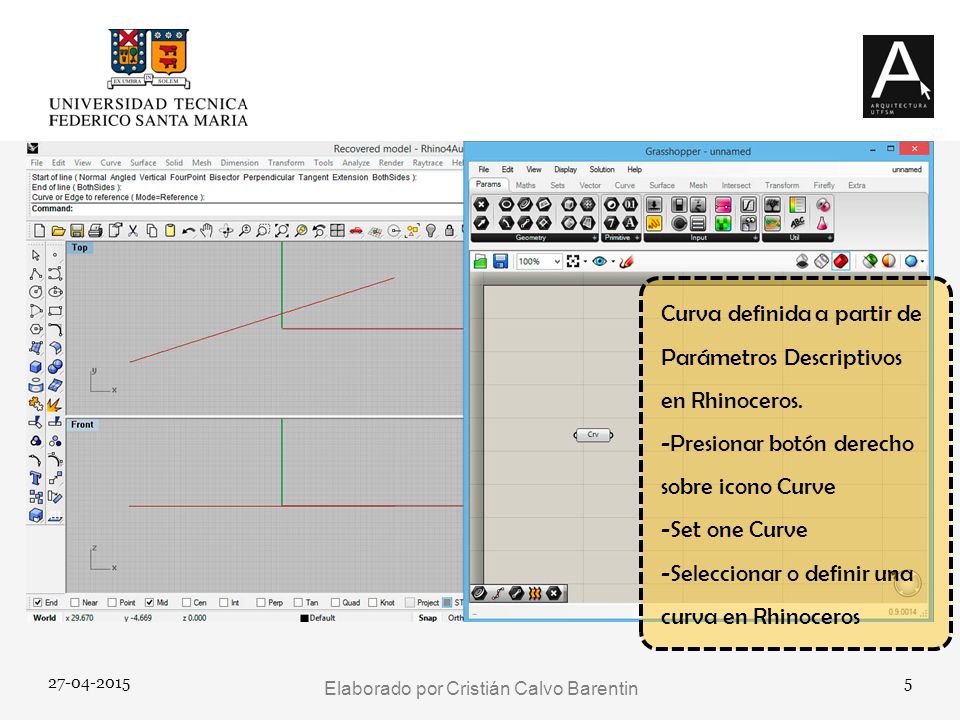Print the Rhino model via printer icon
This screenshot has height=720, width=960.
coord(96,231)
